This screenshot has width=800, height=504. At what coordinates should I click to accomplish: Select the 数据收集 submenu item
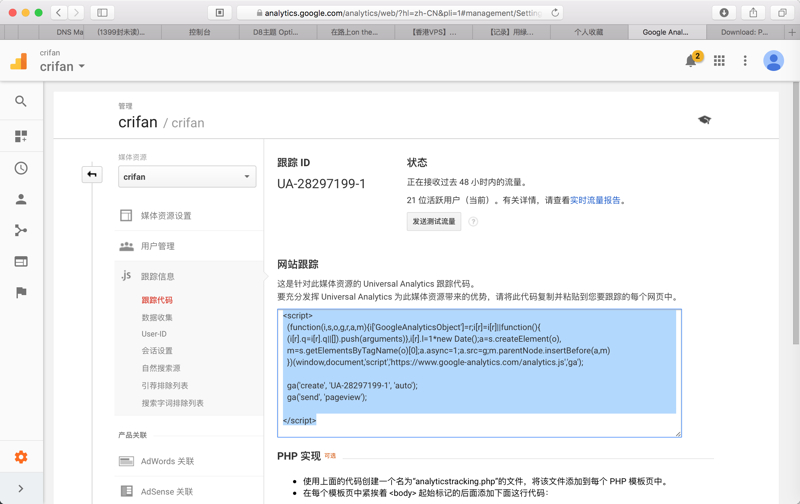click(x=157, y=317)
